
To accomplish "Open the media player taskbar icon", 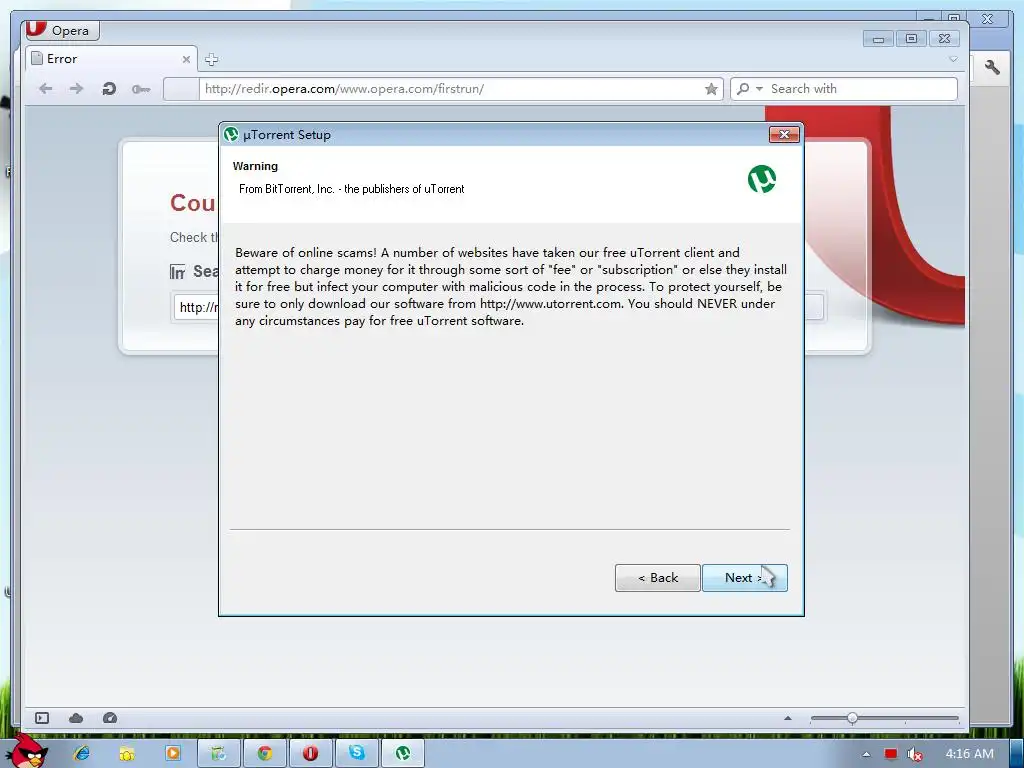I will click(172, 753).
